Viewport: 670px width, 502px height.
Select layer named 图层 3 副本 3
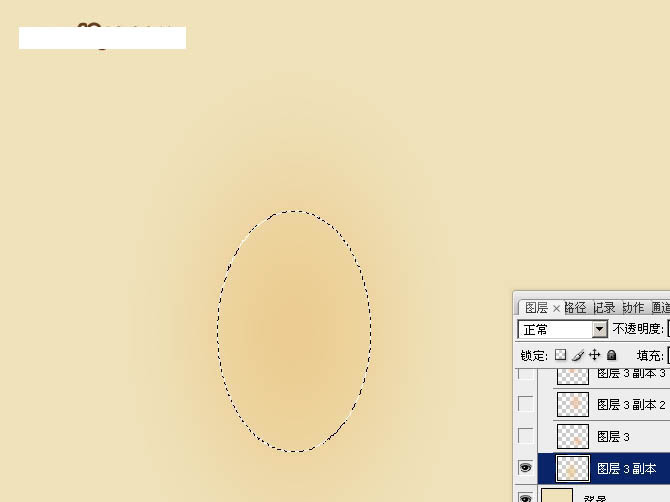pyautogui.click(x=631, y=373)
